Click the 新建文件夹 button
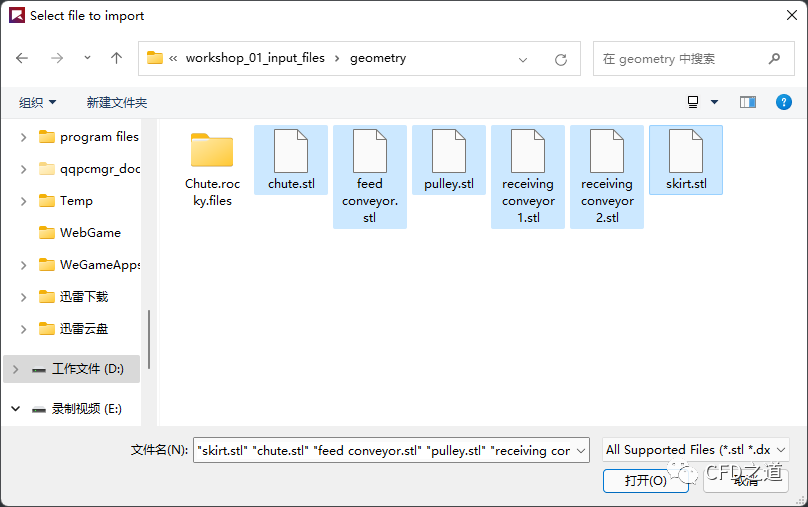 pyautogui.click(x=117, y=103)
